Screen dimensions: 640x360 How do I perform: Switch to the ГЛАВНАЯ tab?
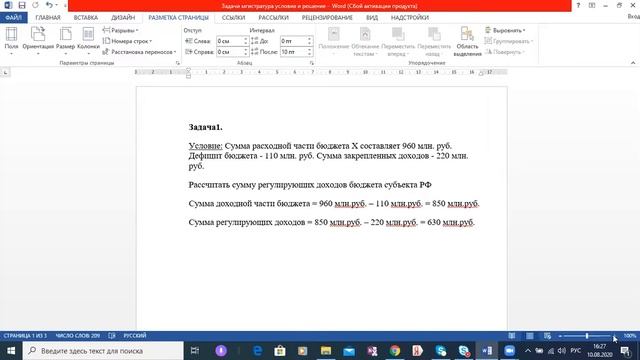coord(48,18)
